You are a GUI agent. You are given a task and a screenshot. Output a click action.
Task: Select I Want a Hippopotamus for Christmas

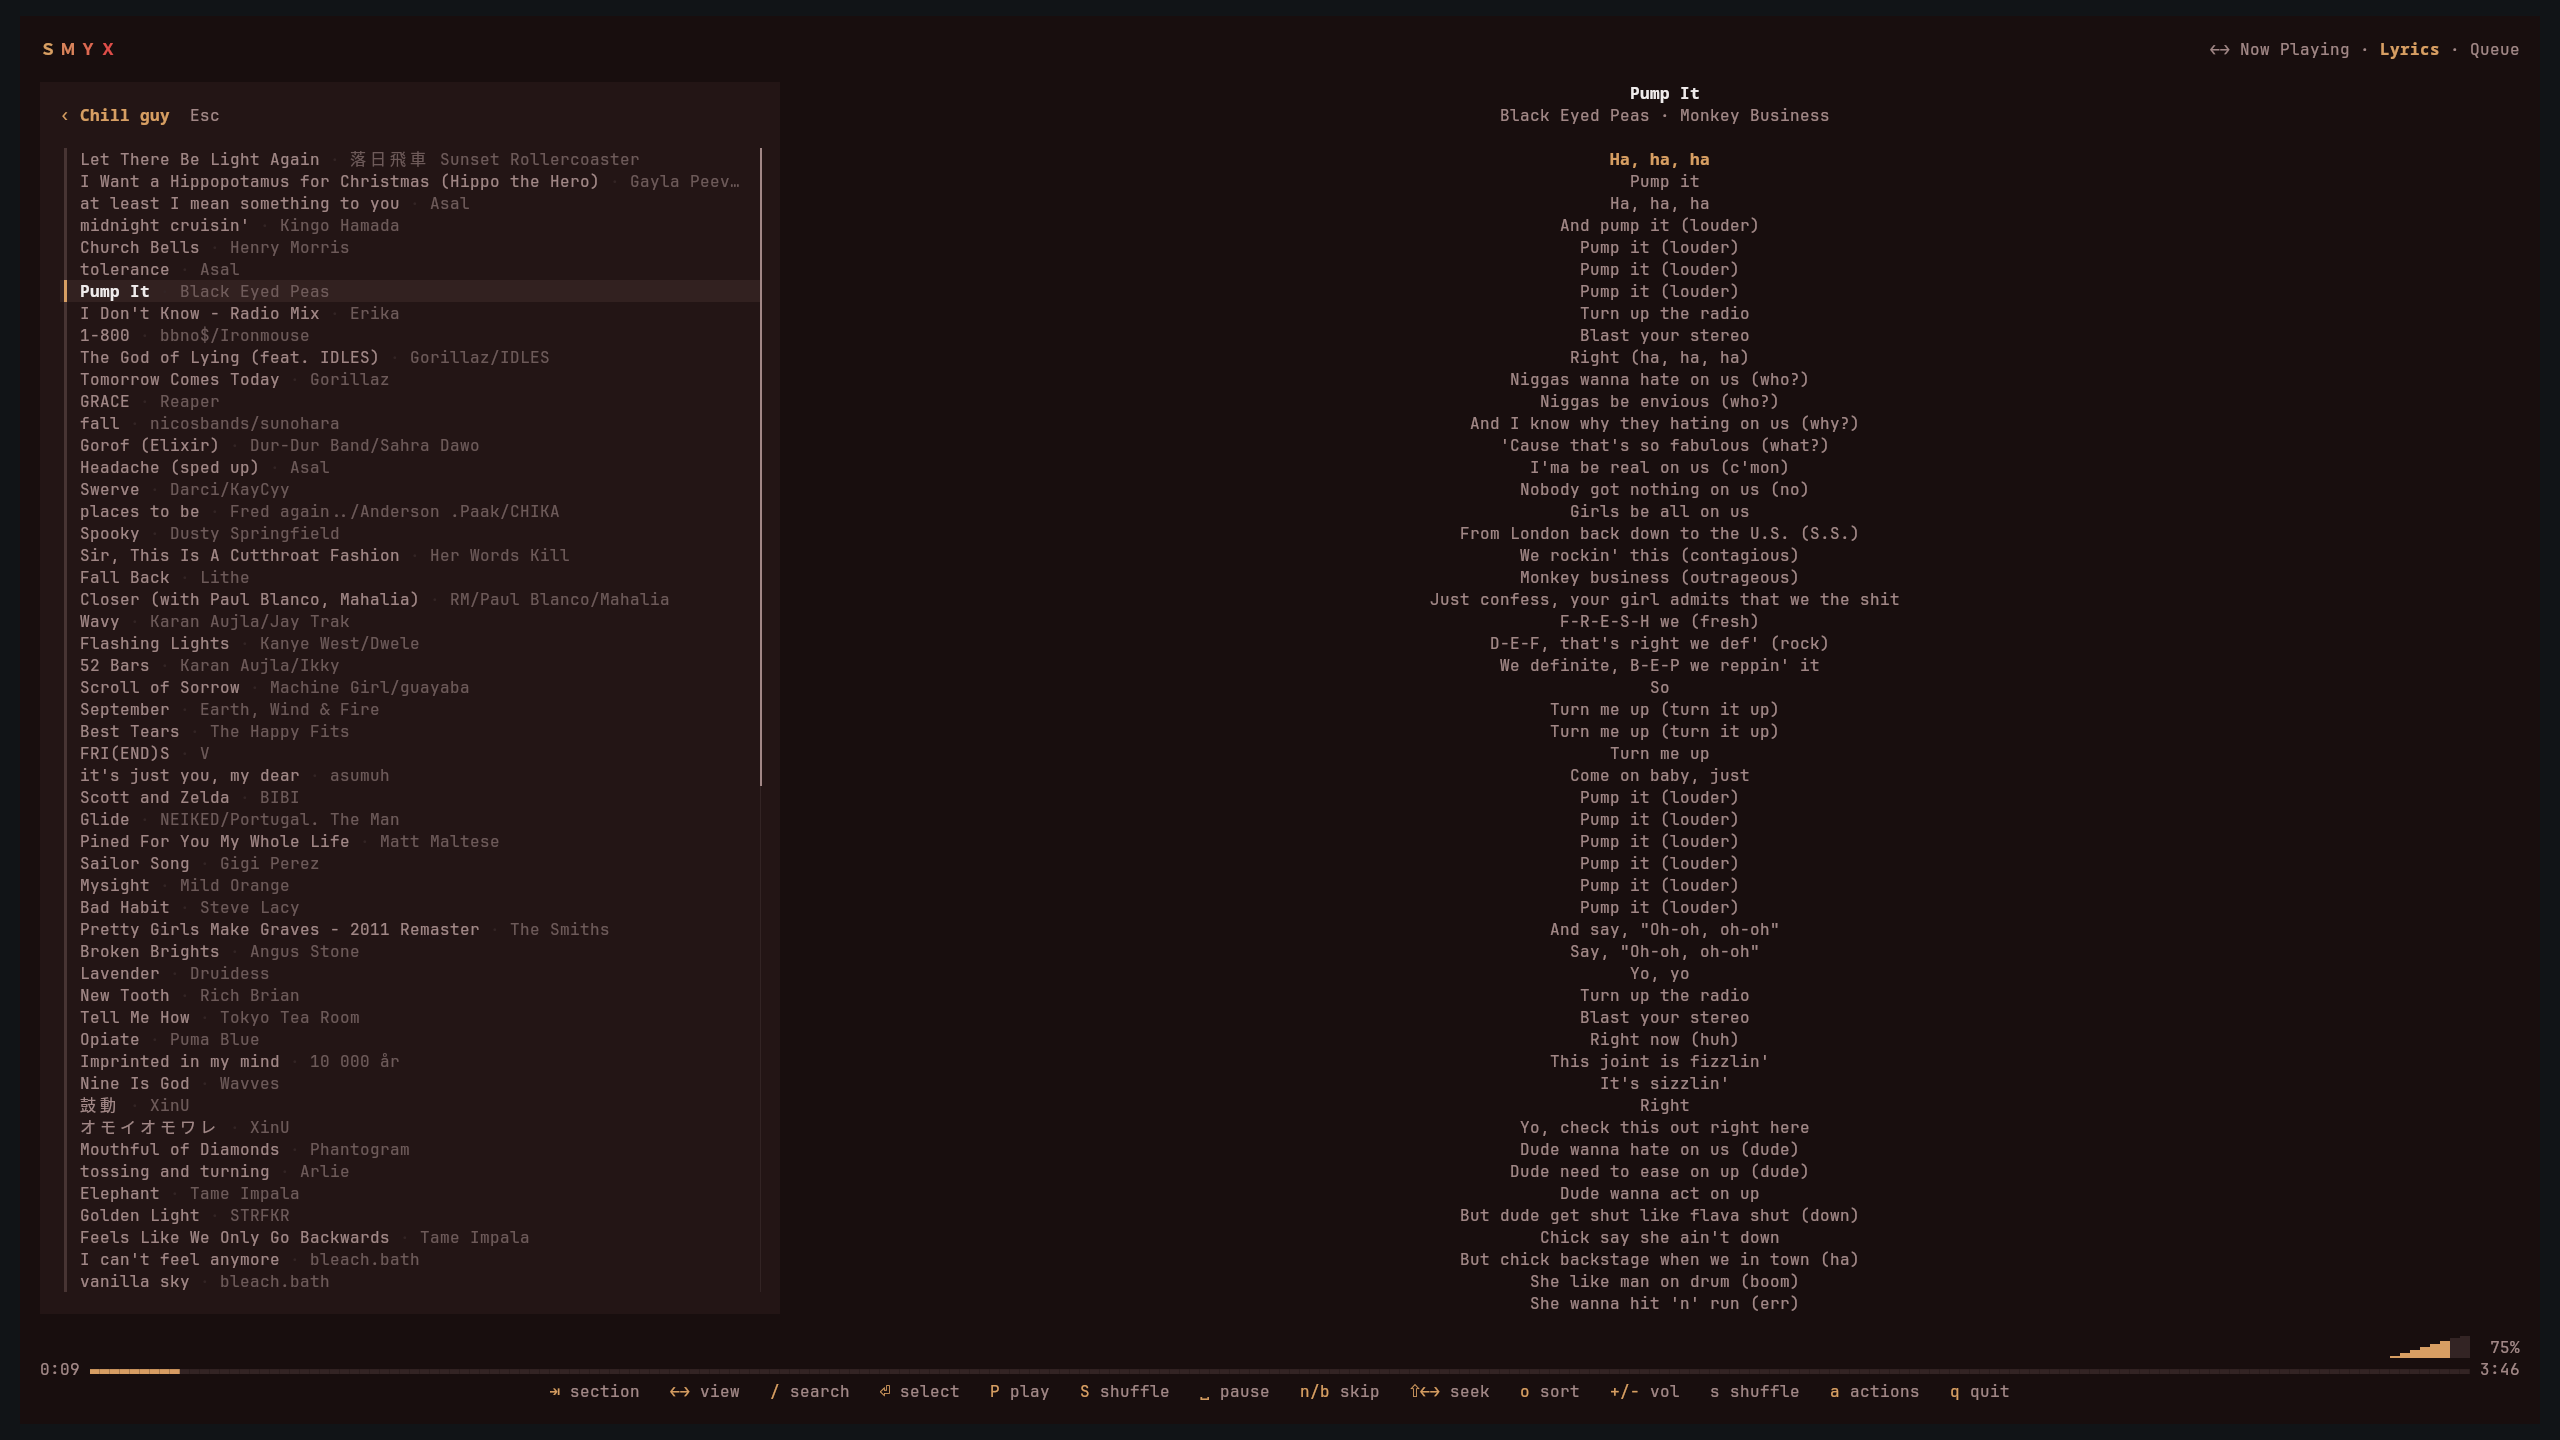tap(412, 182)
